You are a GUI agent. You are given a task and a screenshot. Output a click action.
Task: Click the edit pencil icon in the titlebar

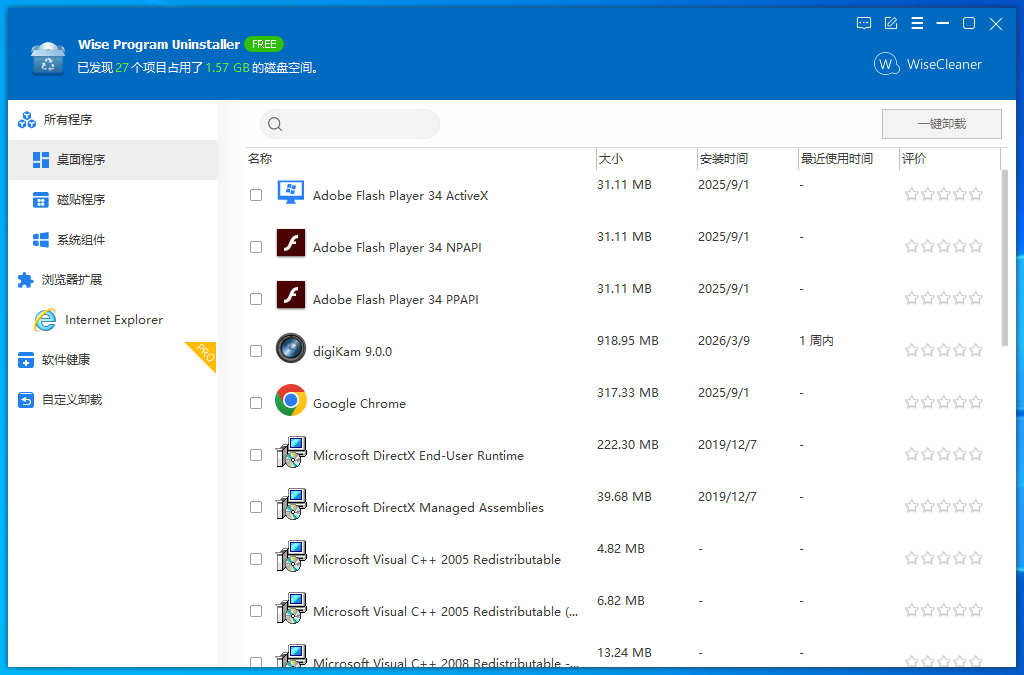tap(890, 23)
